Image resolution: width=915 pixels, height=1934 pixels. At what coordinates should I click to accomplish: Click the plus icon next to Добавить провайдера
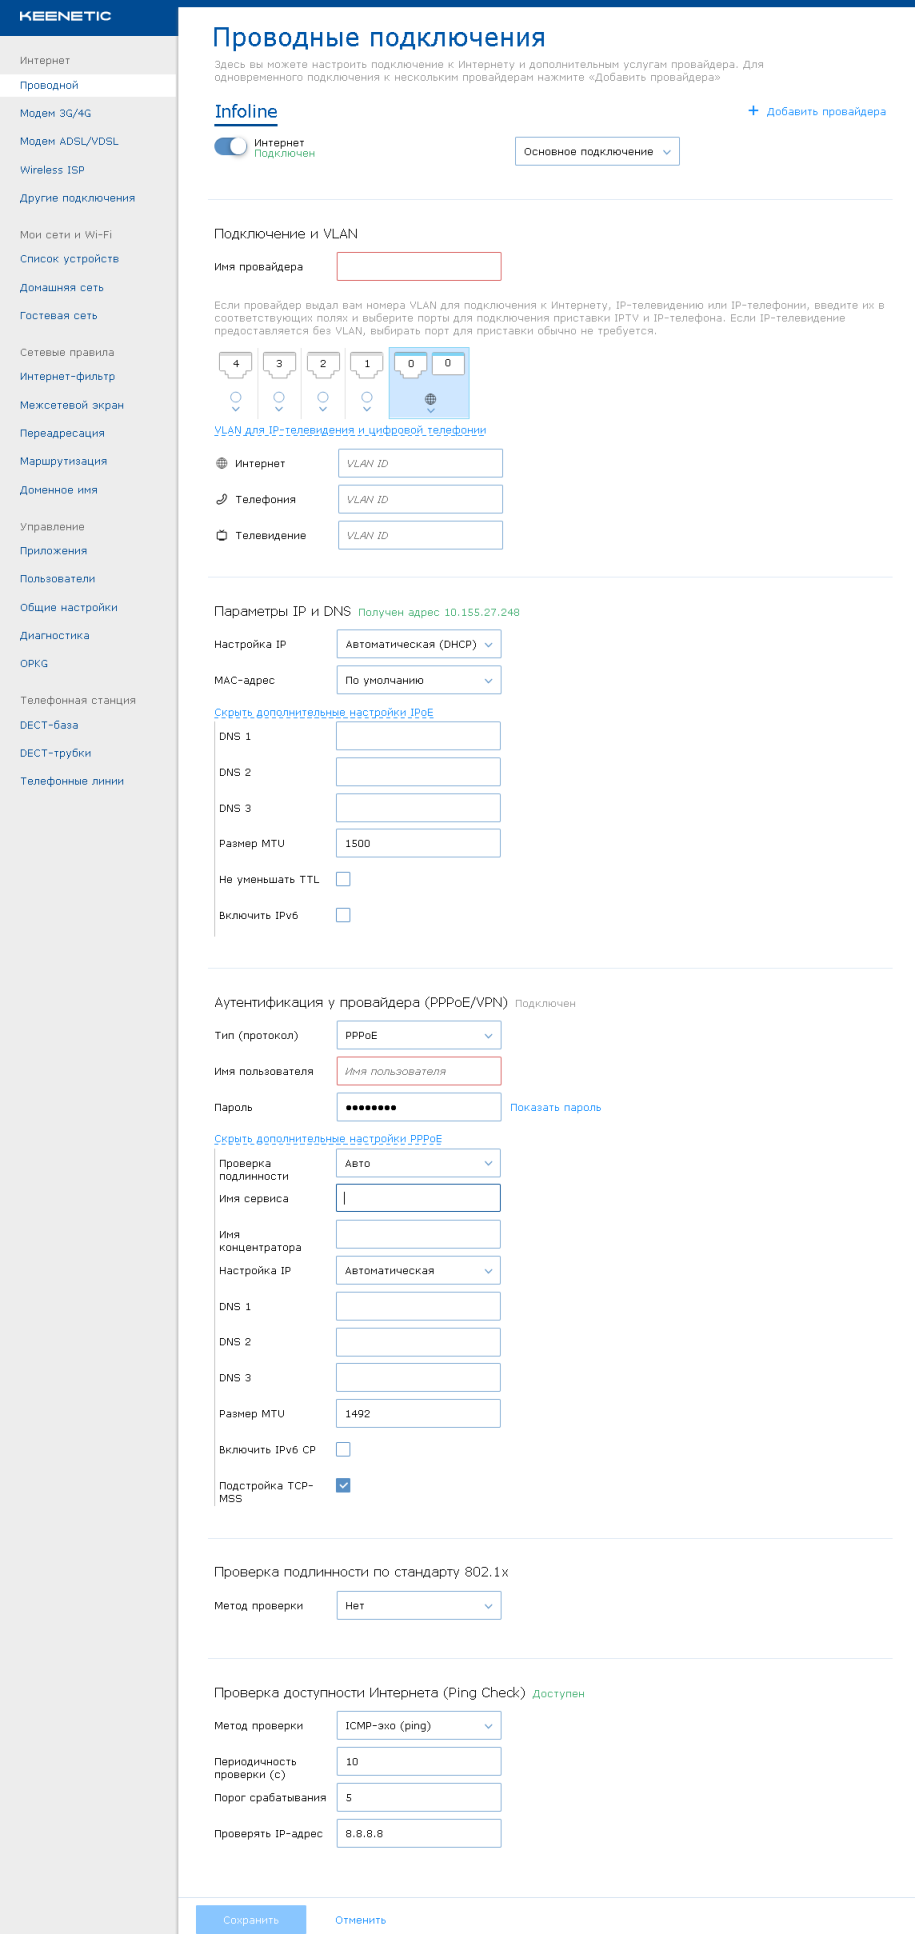point(753,111)
